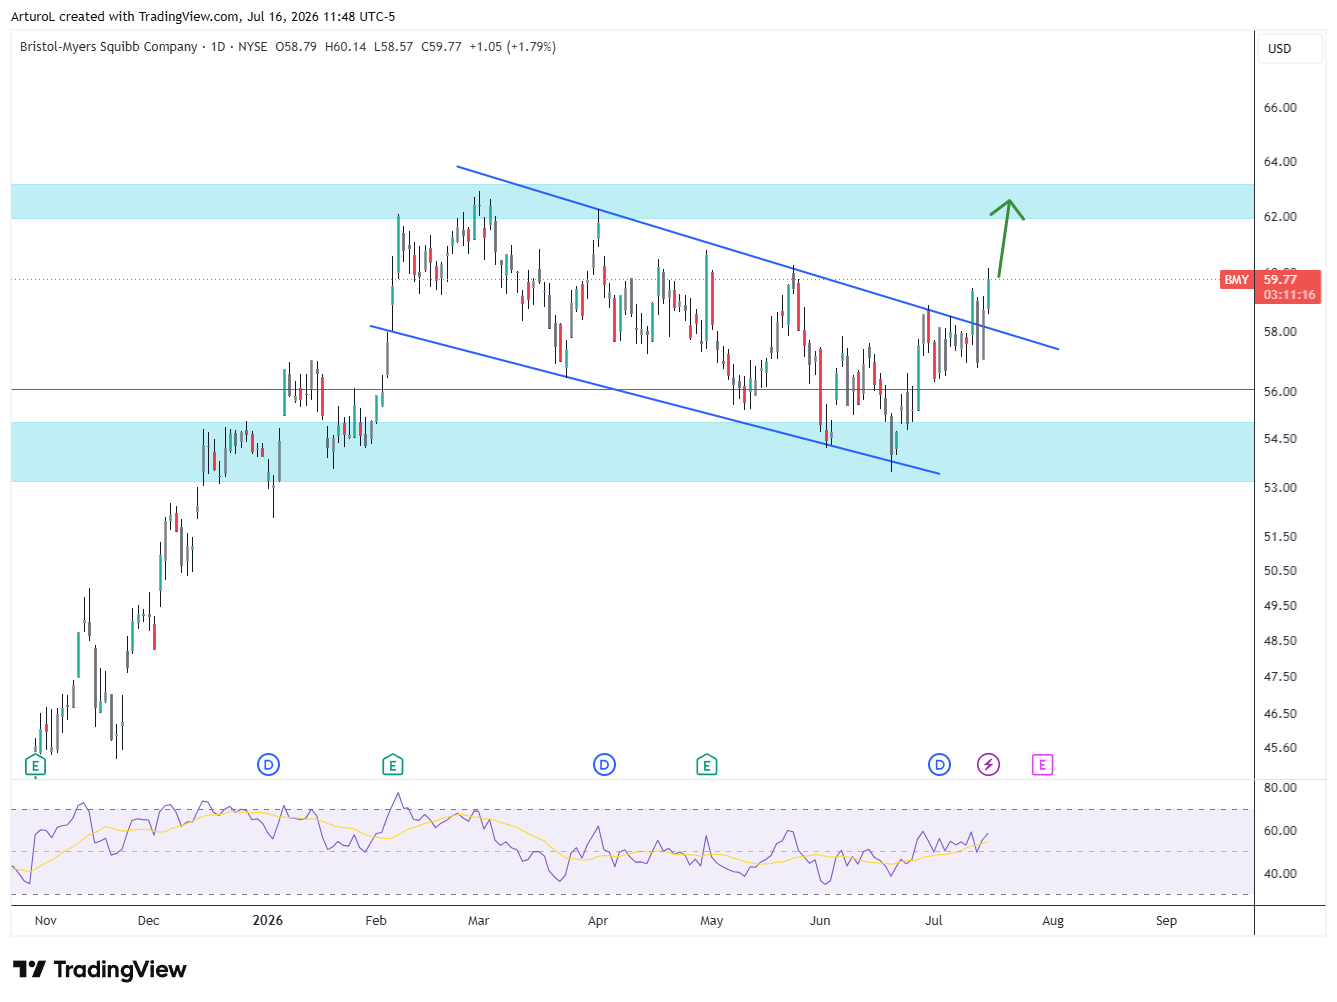
Task: Click the green earnings marker in May
Action: [706, 766]
